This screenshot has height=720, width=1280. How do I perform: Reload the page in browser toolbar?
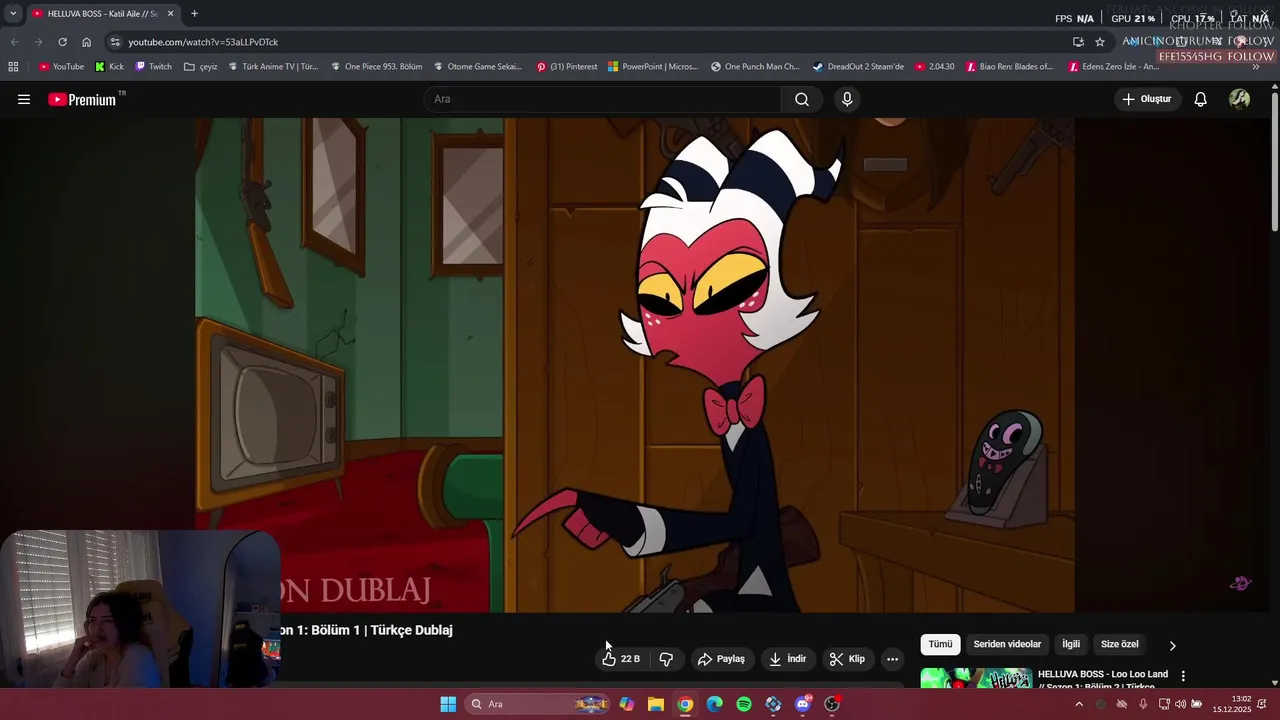click(62, 42)
